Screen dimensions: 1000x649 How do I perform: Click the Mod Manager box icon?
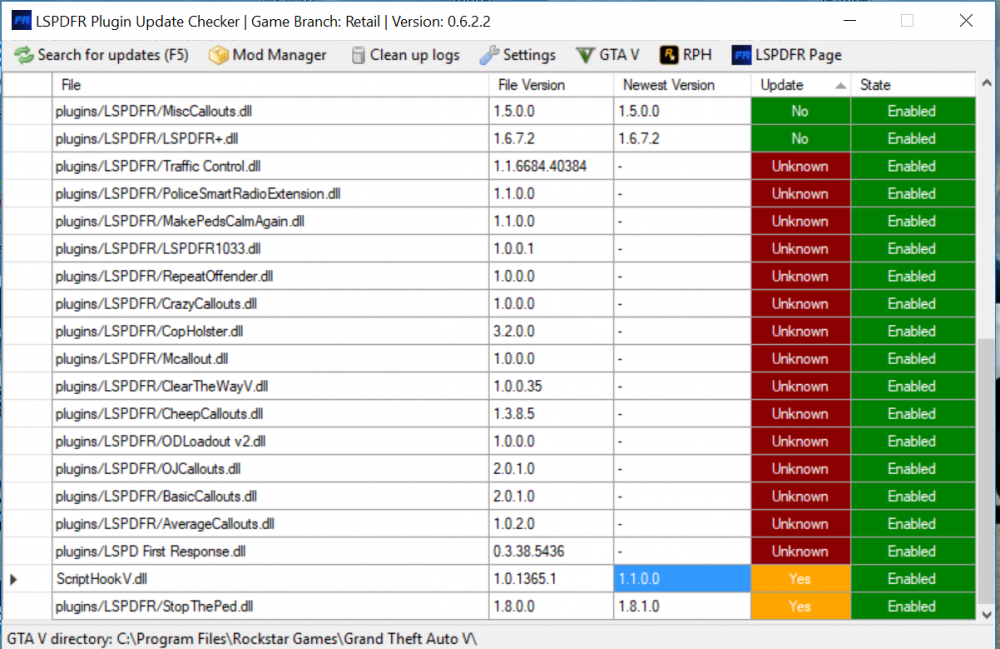(218, 55)
